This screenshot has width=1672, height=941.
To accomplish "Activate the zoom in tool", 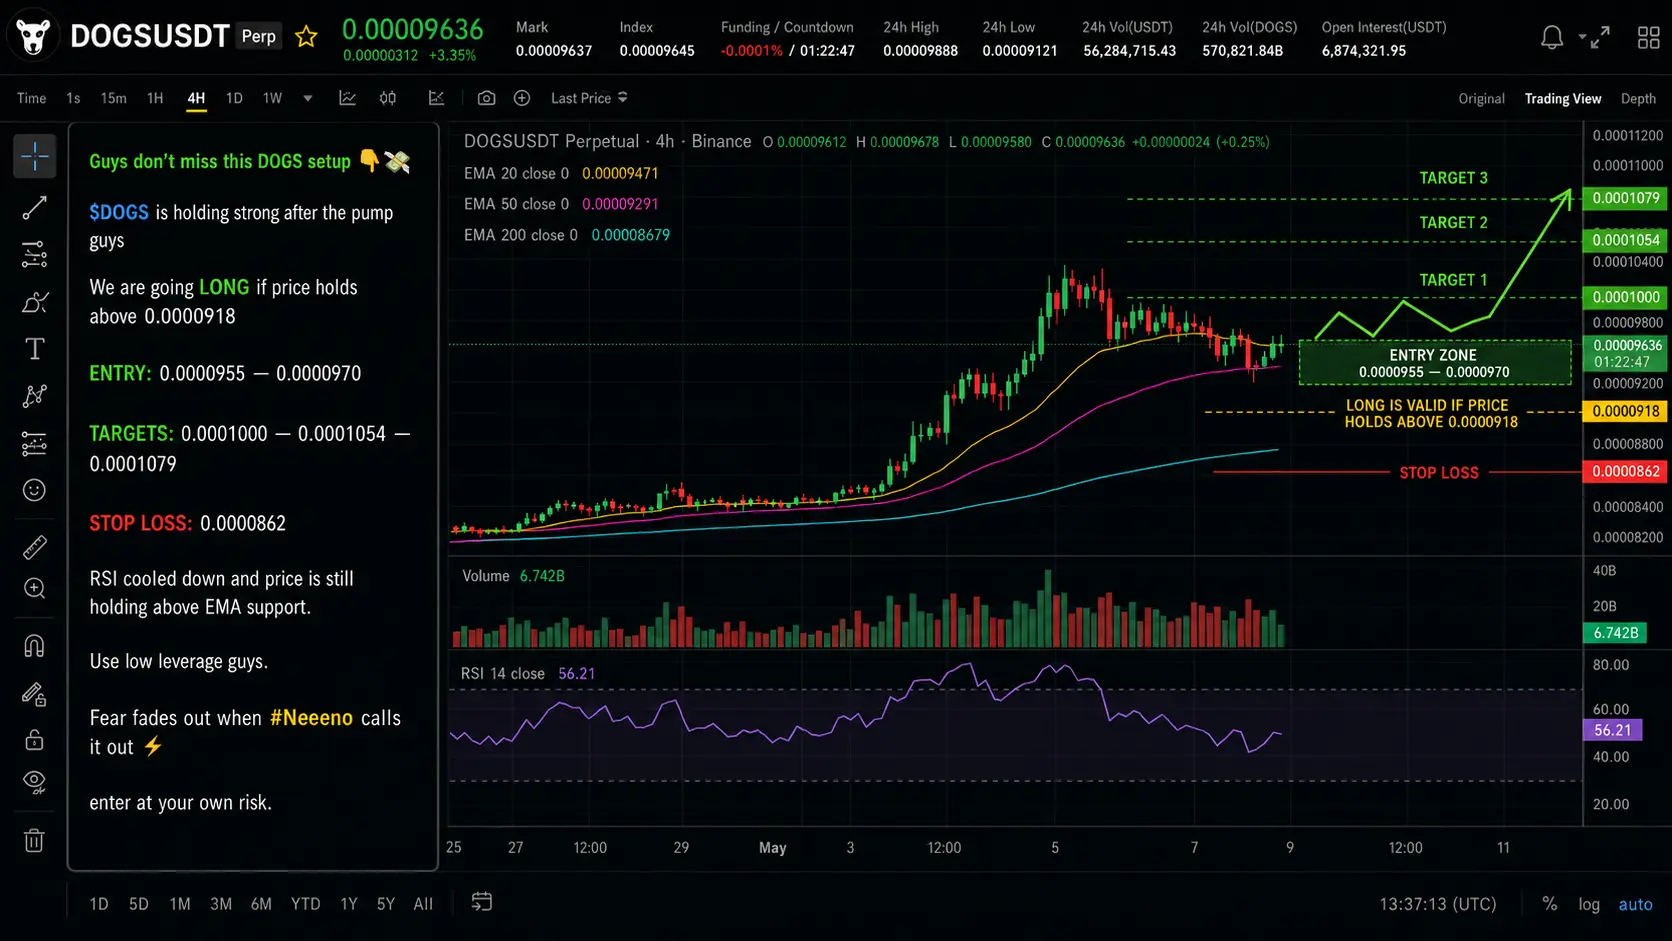I will [34, 588].
